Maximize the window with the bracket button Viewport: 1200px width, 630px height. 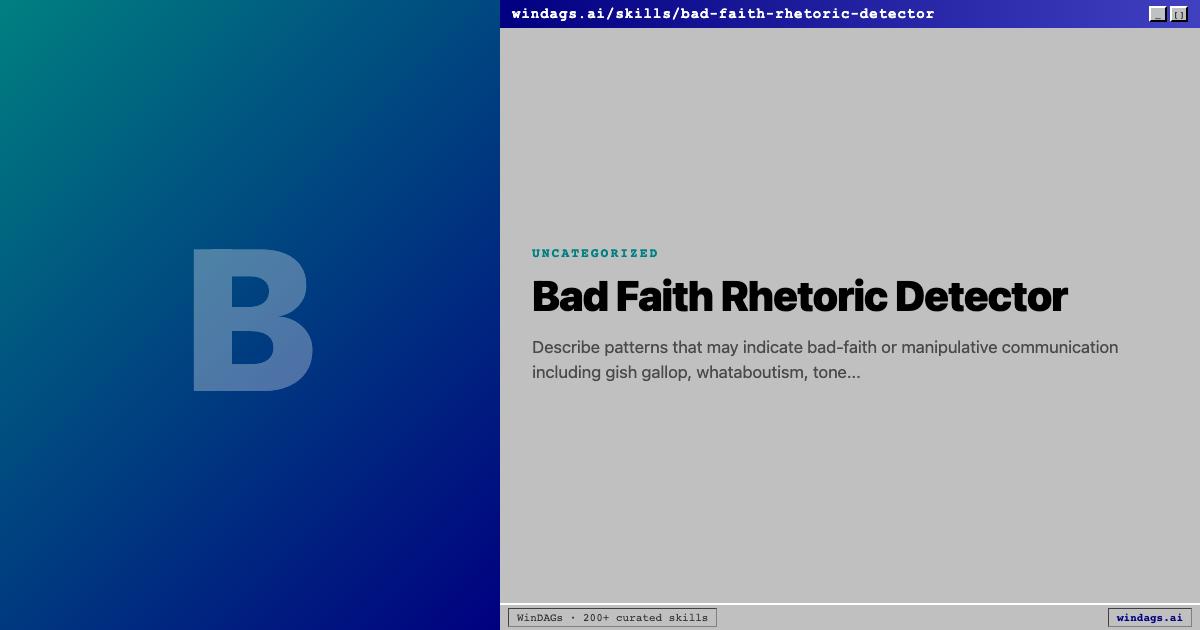tap(1178, 14)
